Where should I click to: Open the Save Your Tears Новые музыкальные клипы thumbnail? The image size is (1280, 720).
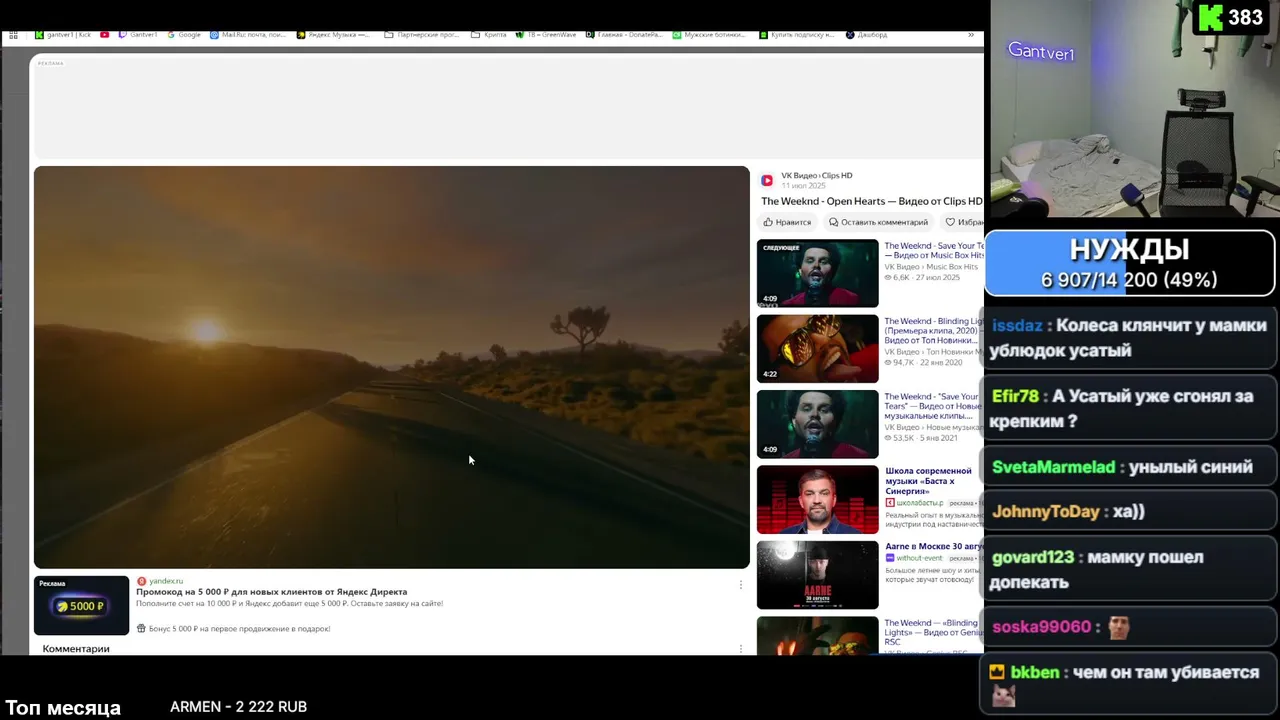[817, 424]
